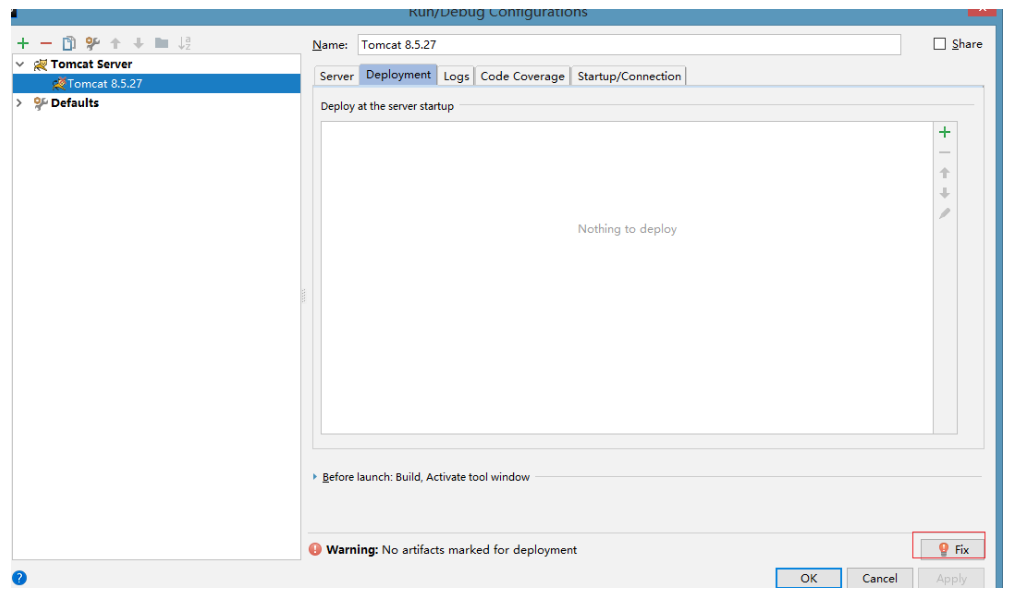The height and width of the screenshot is (597, 1009).
Task: Toggle the Share checkbox
Action: (940, 44)
